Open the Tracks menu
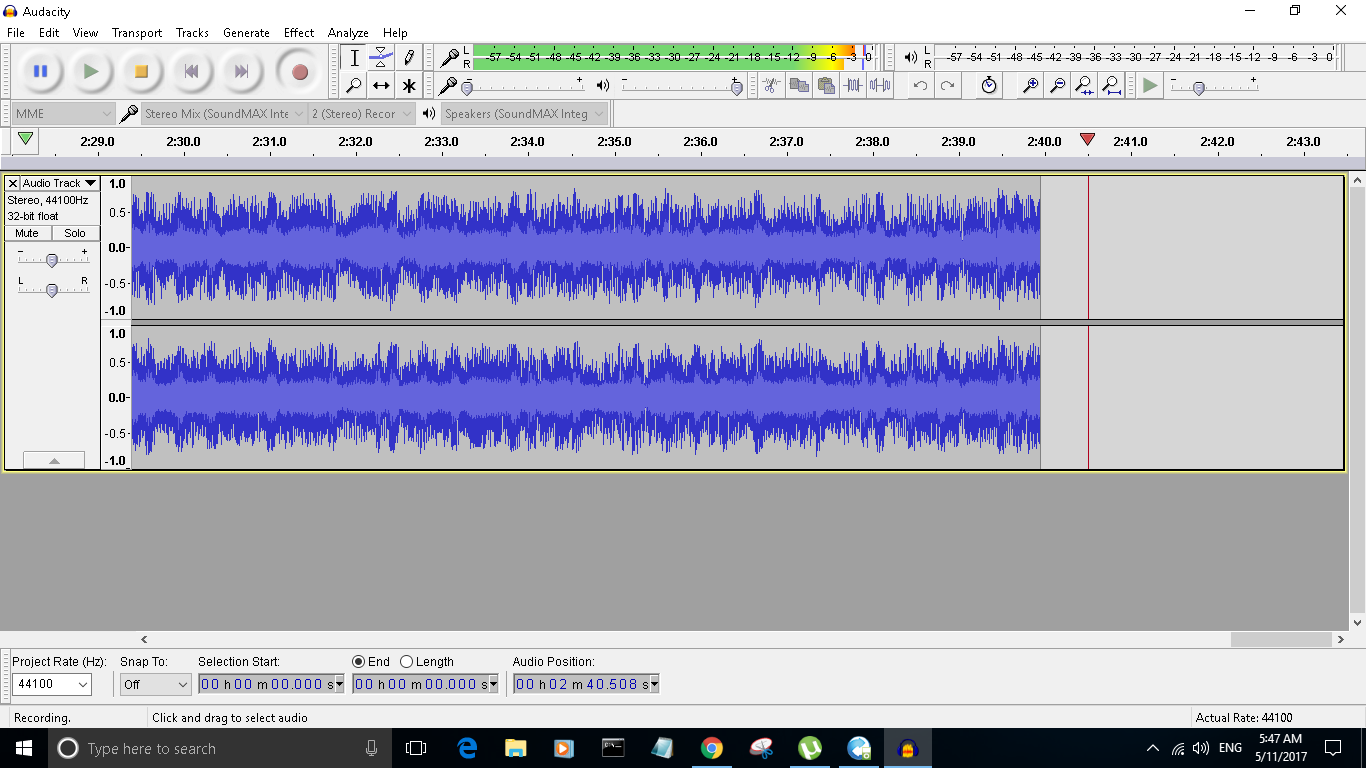Viewport: 1366px width, 768px height. [x=192, y=33]
